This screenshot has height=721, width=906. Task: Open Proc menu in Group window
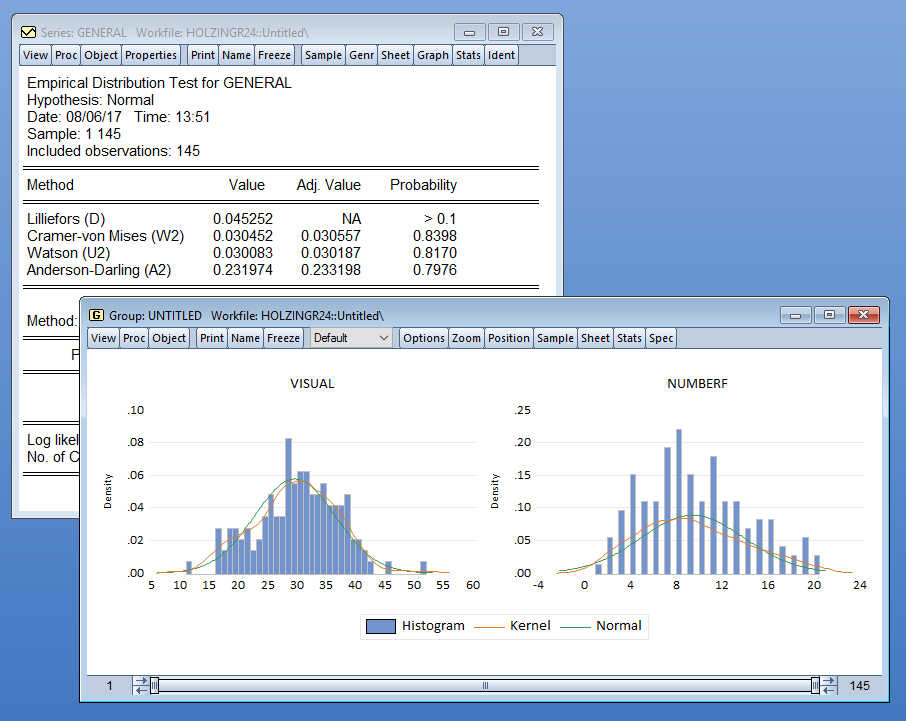click(x=134, y=338)
